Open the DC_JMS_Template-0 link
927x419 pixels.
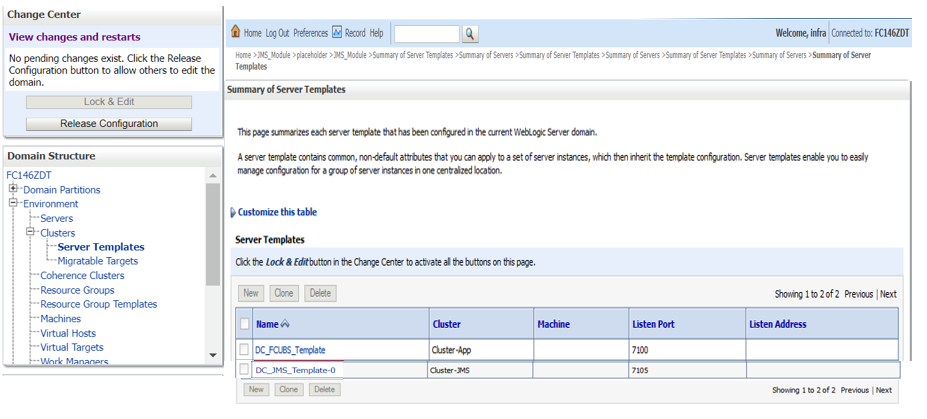[x=296, y=370]
